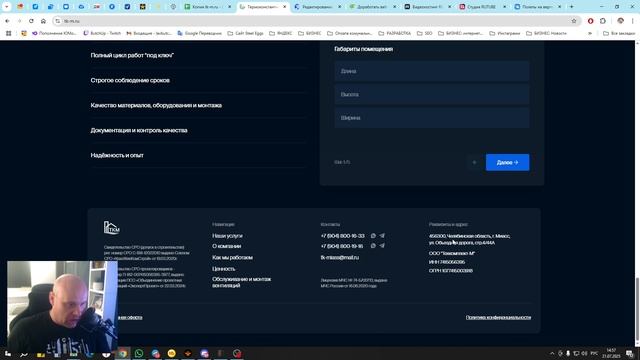Bookmark this page with the star icon
The image size is (640, 360).
[574, 21]
